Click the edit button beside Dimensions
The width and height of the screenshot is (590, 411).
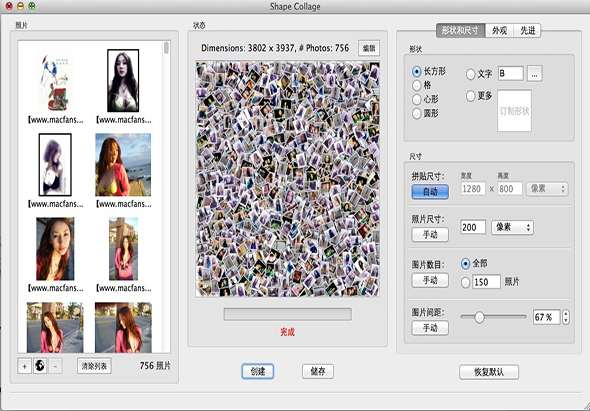click(369, 48)
